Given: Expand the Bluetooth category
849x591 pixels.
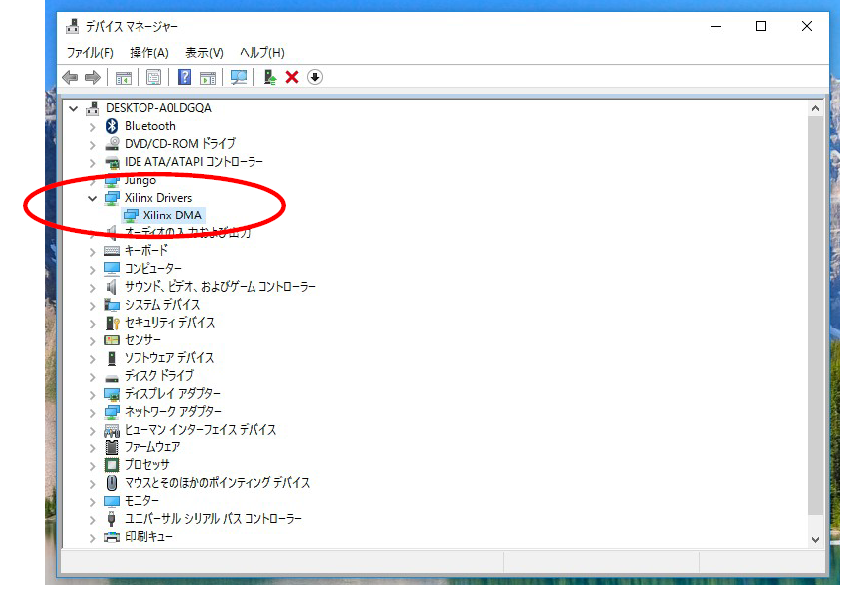Looking at the screenshot, I should [93, 127].
